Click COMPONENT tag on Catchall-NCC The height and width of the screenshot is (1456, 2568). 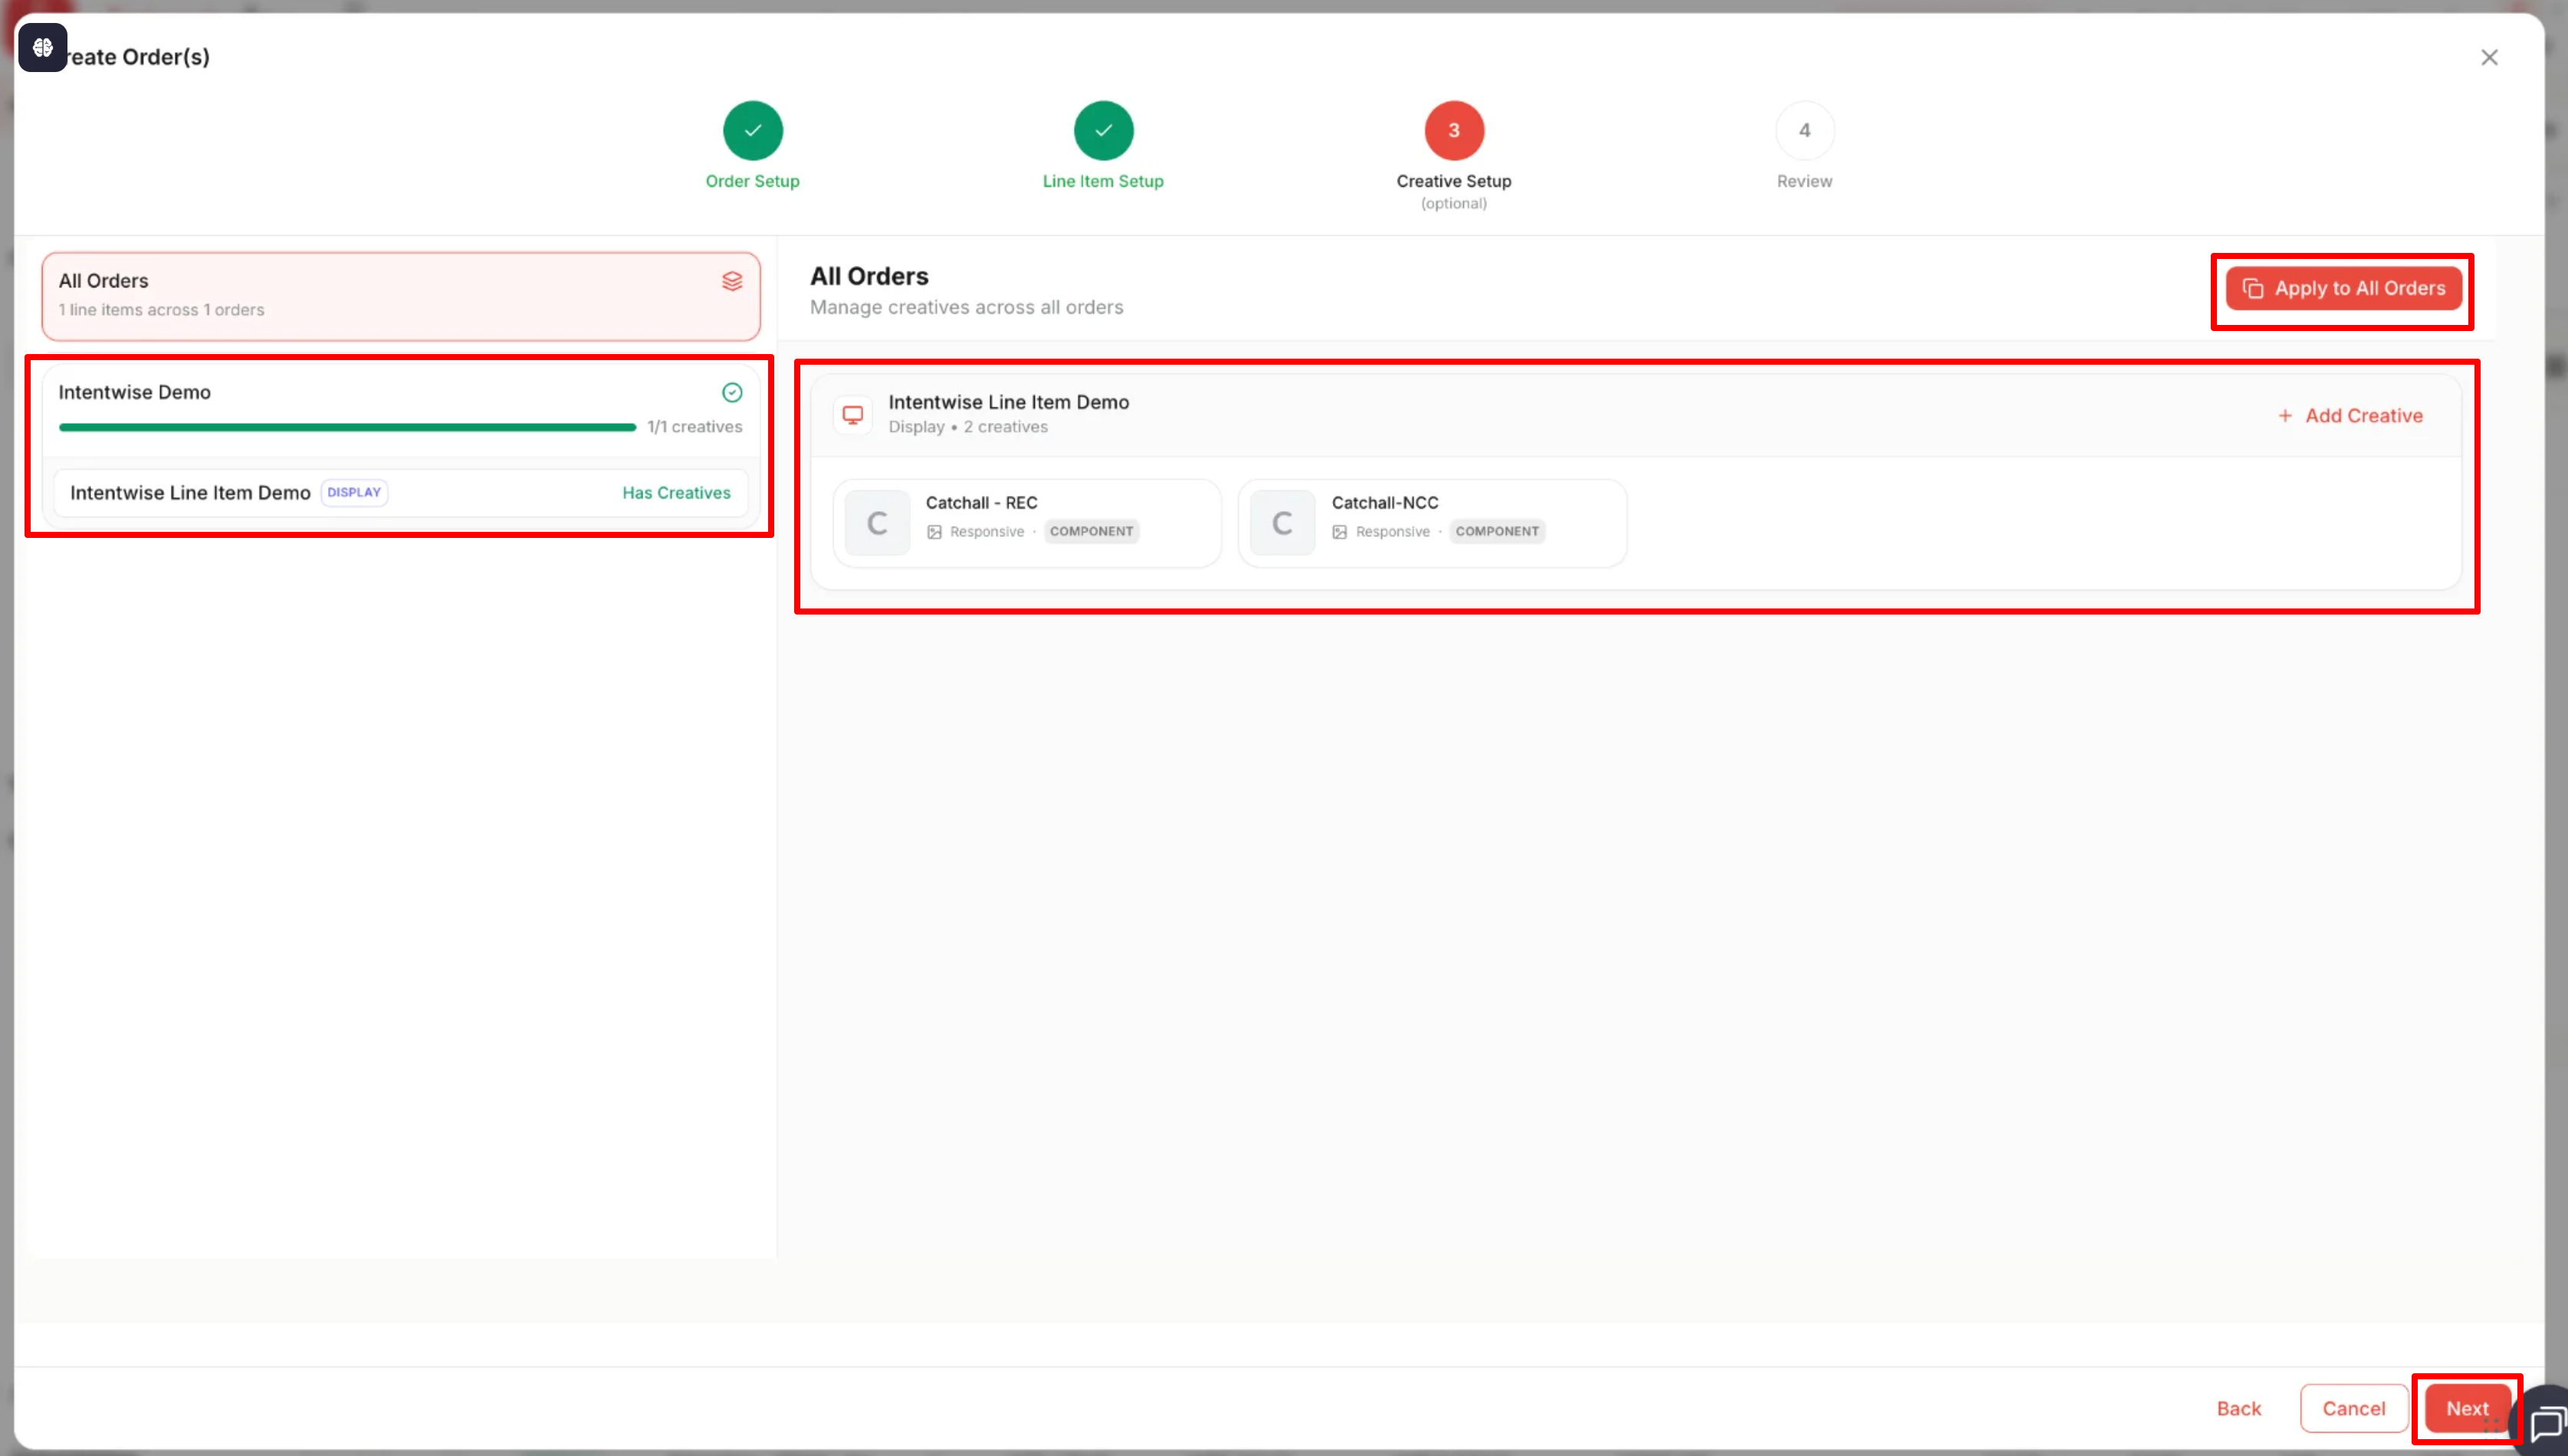[x=1497, y=531]
